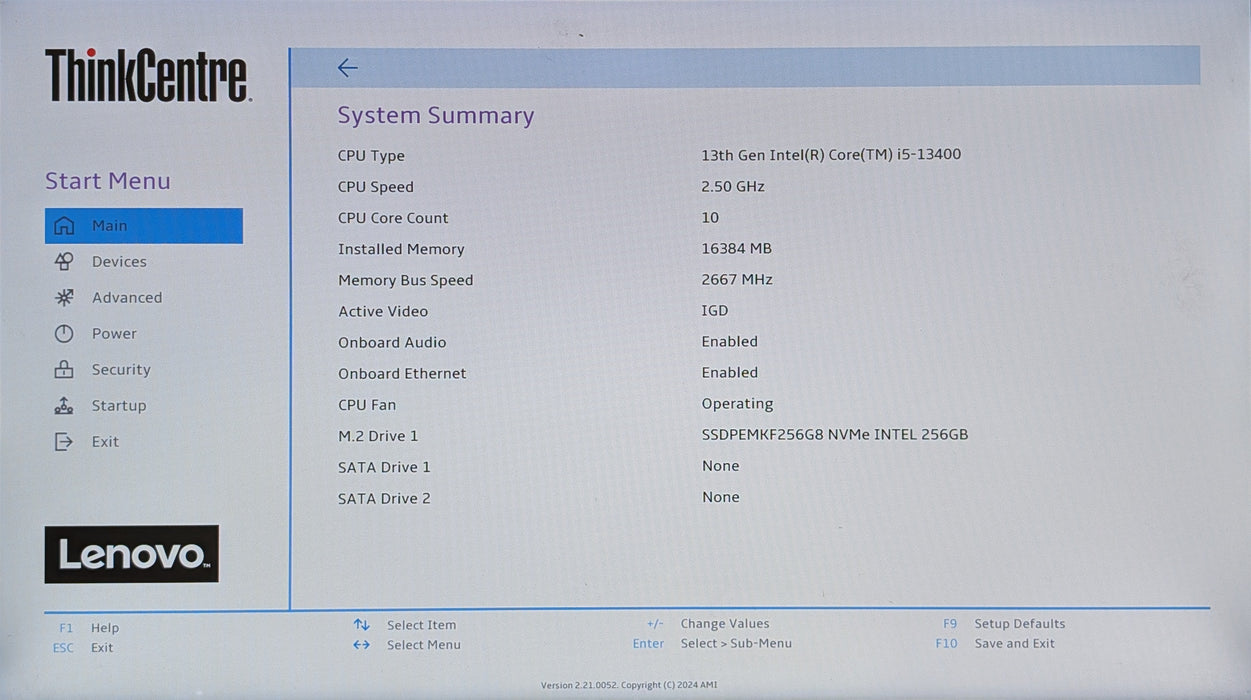Image resolution: width=1251 pixels, height=700 pixels.
Task: Click the 2667 MHz value
Action: point(737,280)
